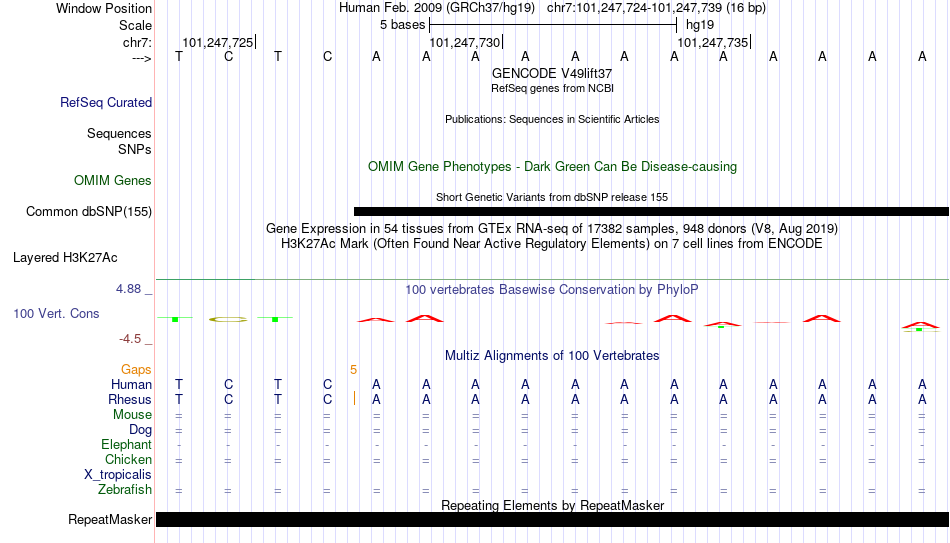Viewport: 950px width, 543px height.
Task: Click the Human Feb. 2009 (GRCh37/hg19) title
Action: pos(437,8)
